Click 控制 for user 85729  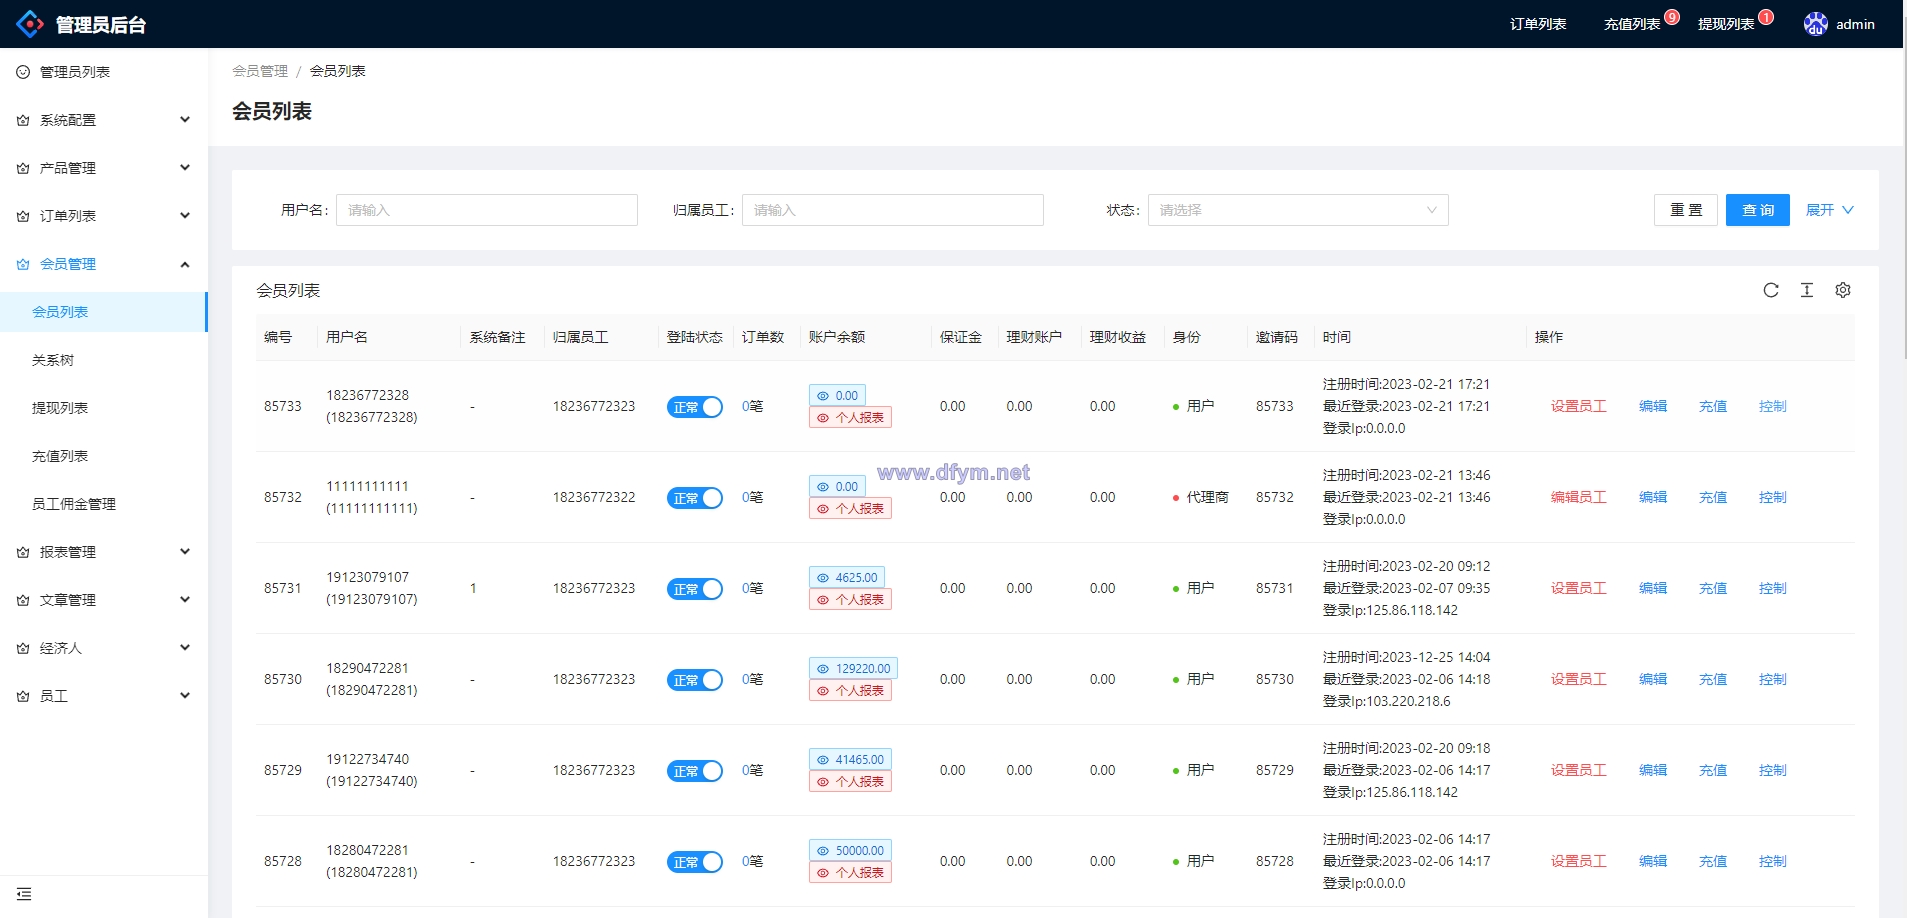tap(1773, 770)
